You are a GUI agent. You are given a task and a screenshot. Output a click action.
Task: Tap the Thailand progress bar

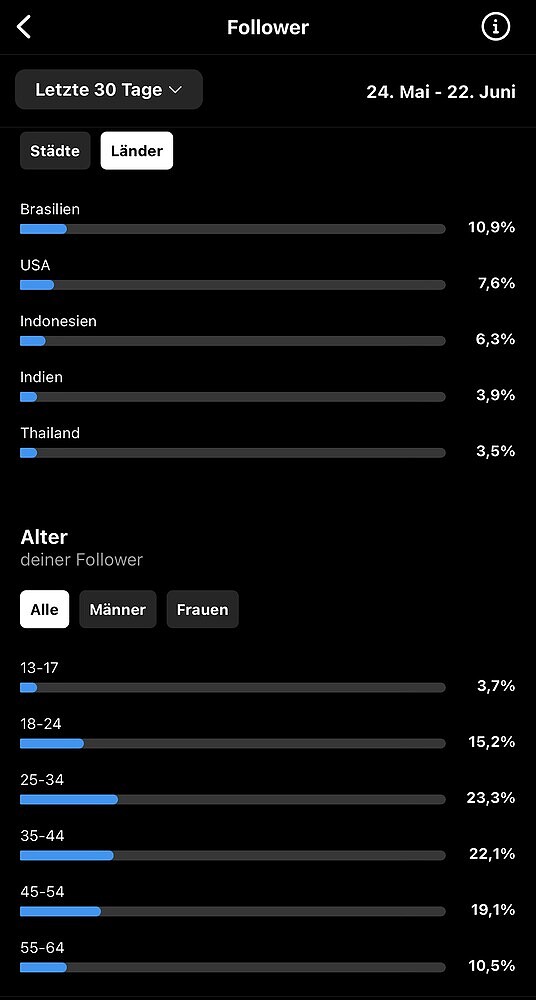[x=233, y=453]
